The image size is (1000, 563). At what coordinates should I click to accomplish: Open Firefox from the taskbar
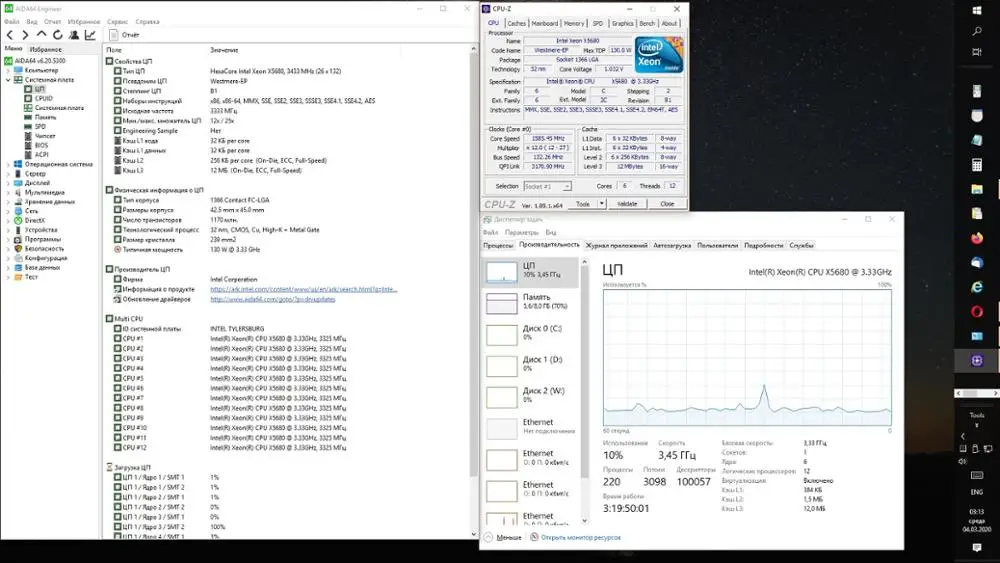point(977,238)
